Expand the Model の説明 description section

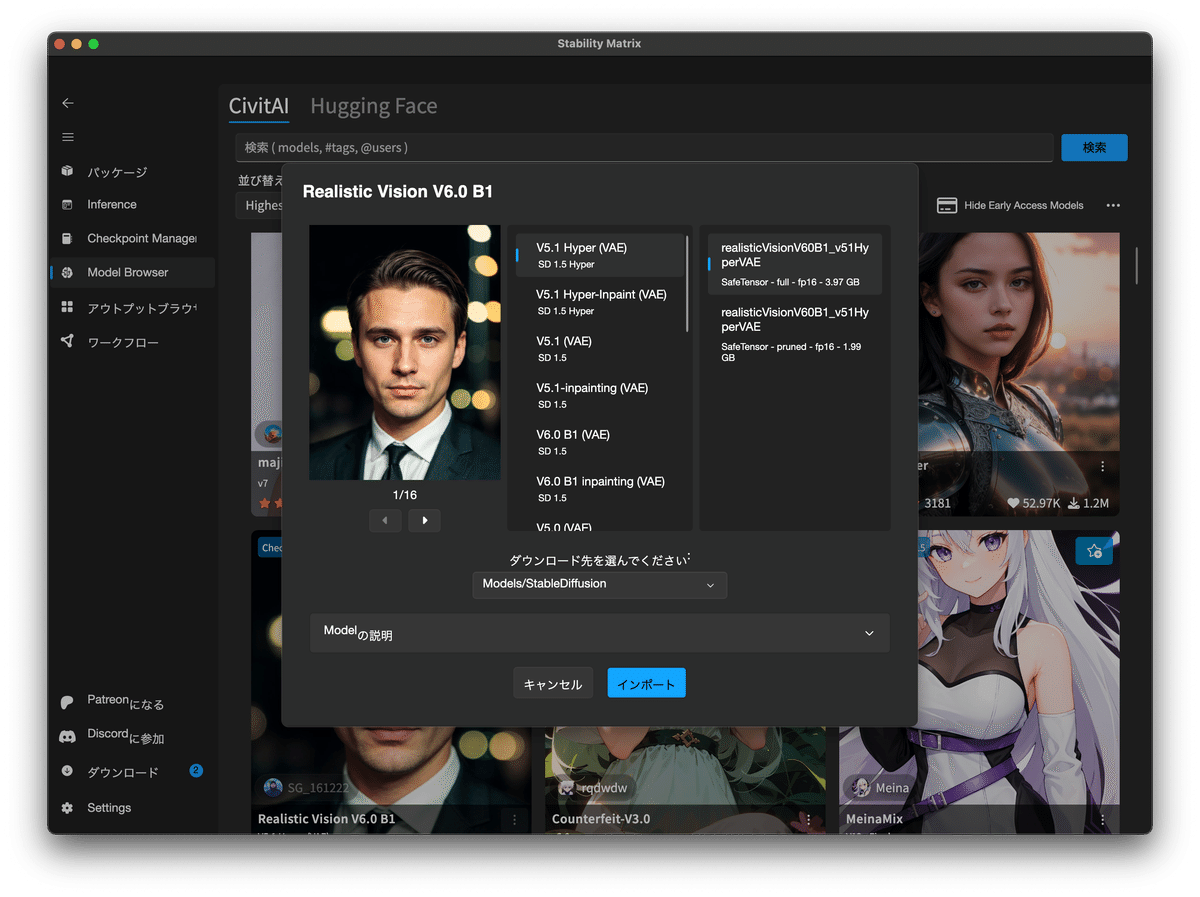(x=600, y=633)
